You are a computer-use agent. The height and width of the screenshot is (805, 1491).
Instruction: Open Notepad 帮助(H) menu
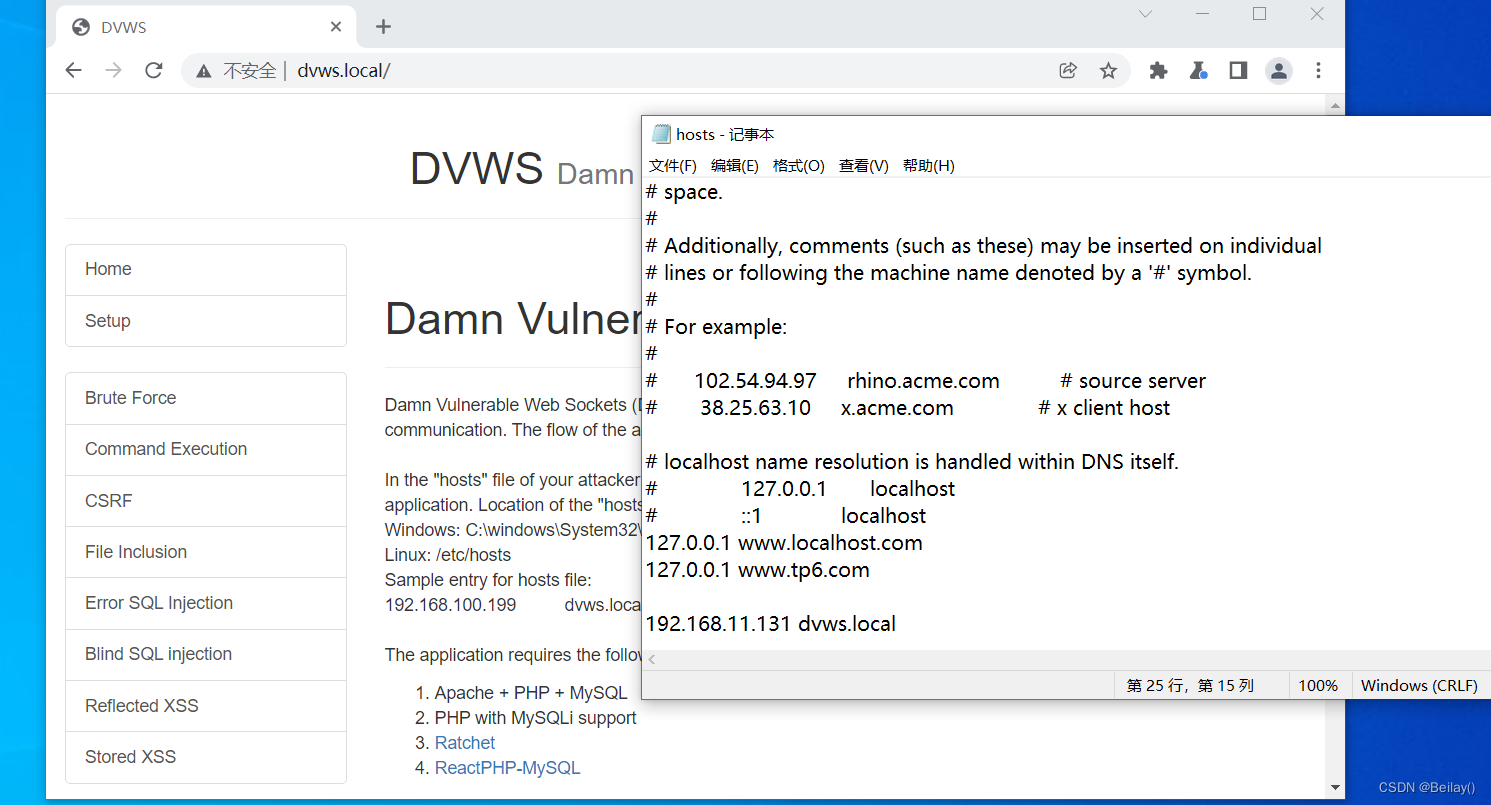929,166
